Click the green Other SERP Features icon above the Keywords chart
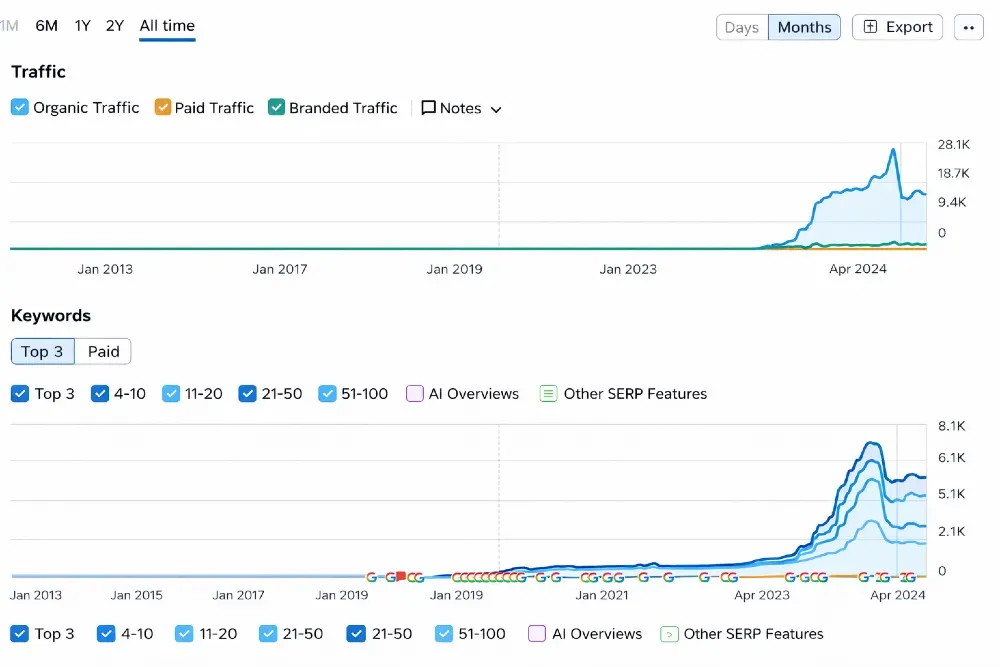Image resolution: width=1000 pixels, height=667 pixels. tap(548, 394)
